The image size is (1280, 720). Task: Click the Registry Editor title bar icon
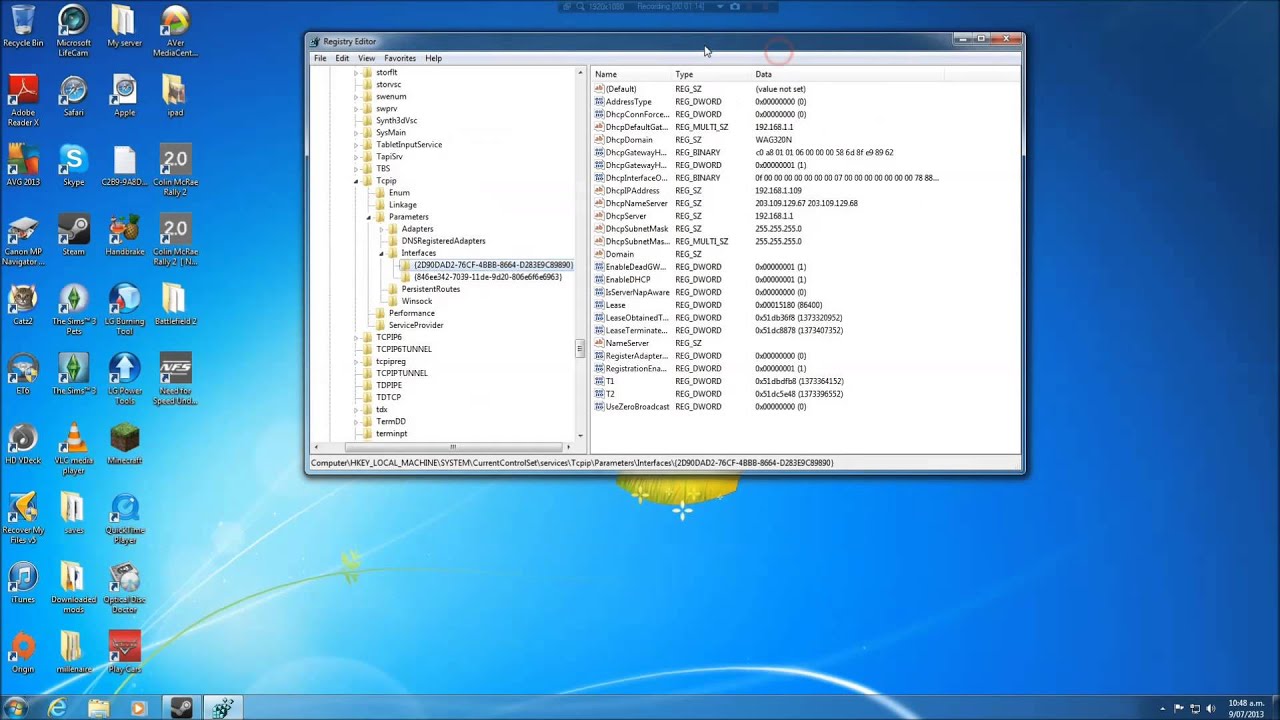[x=315, y=41]
